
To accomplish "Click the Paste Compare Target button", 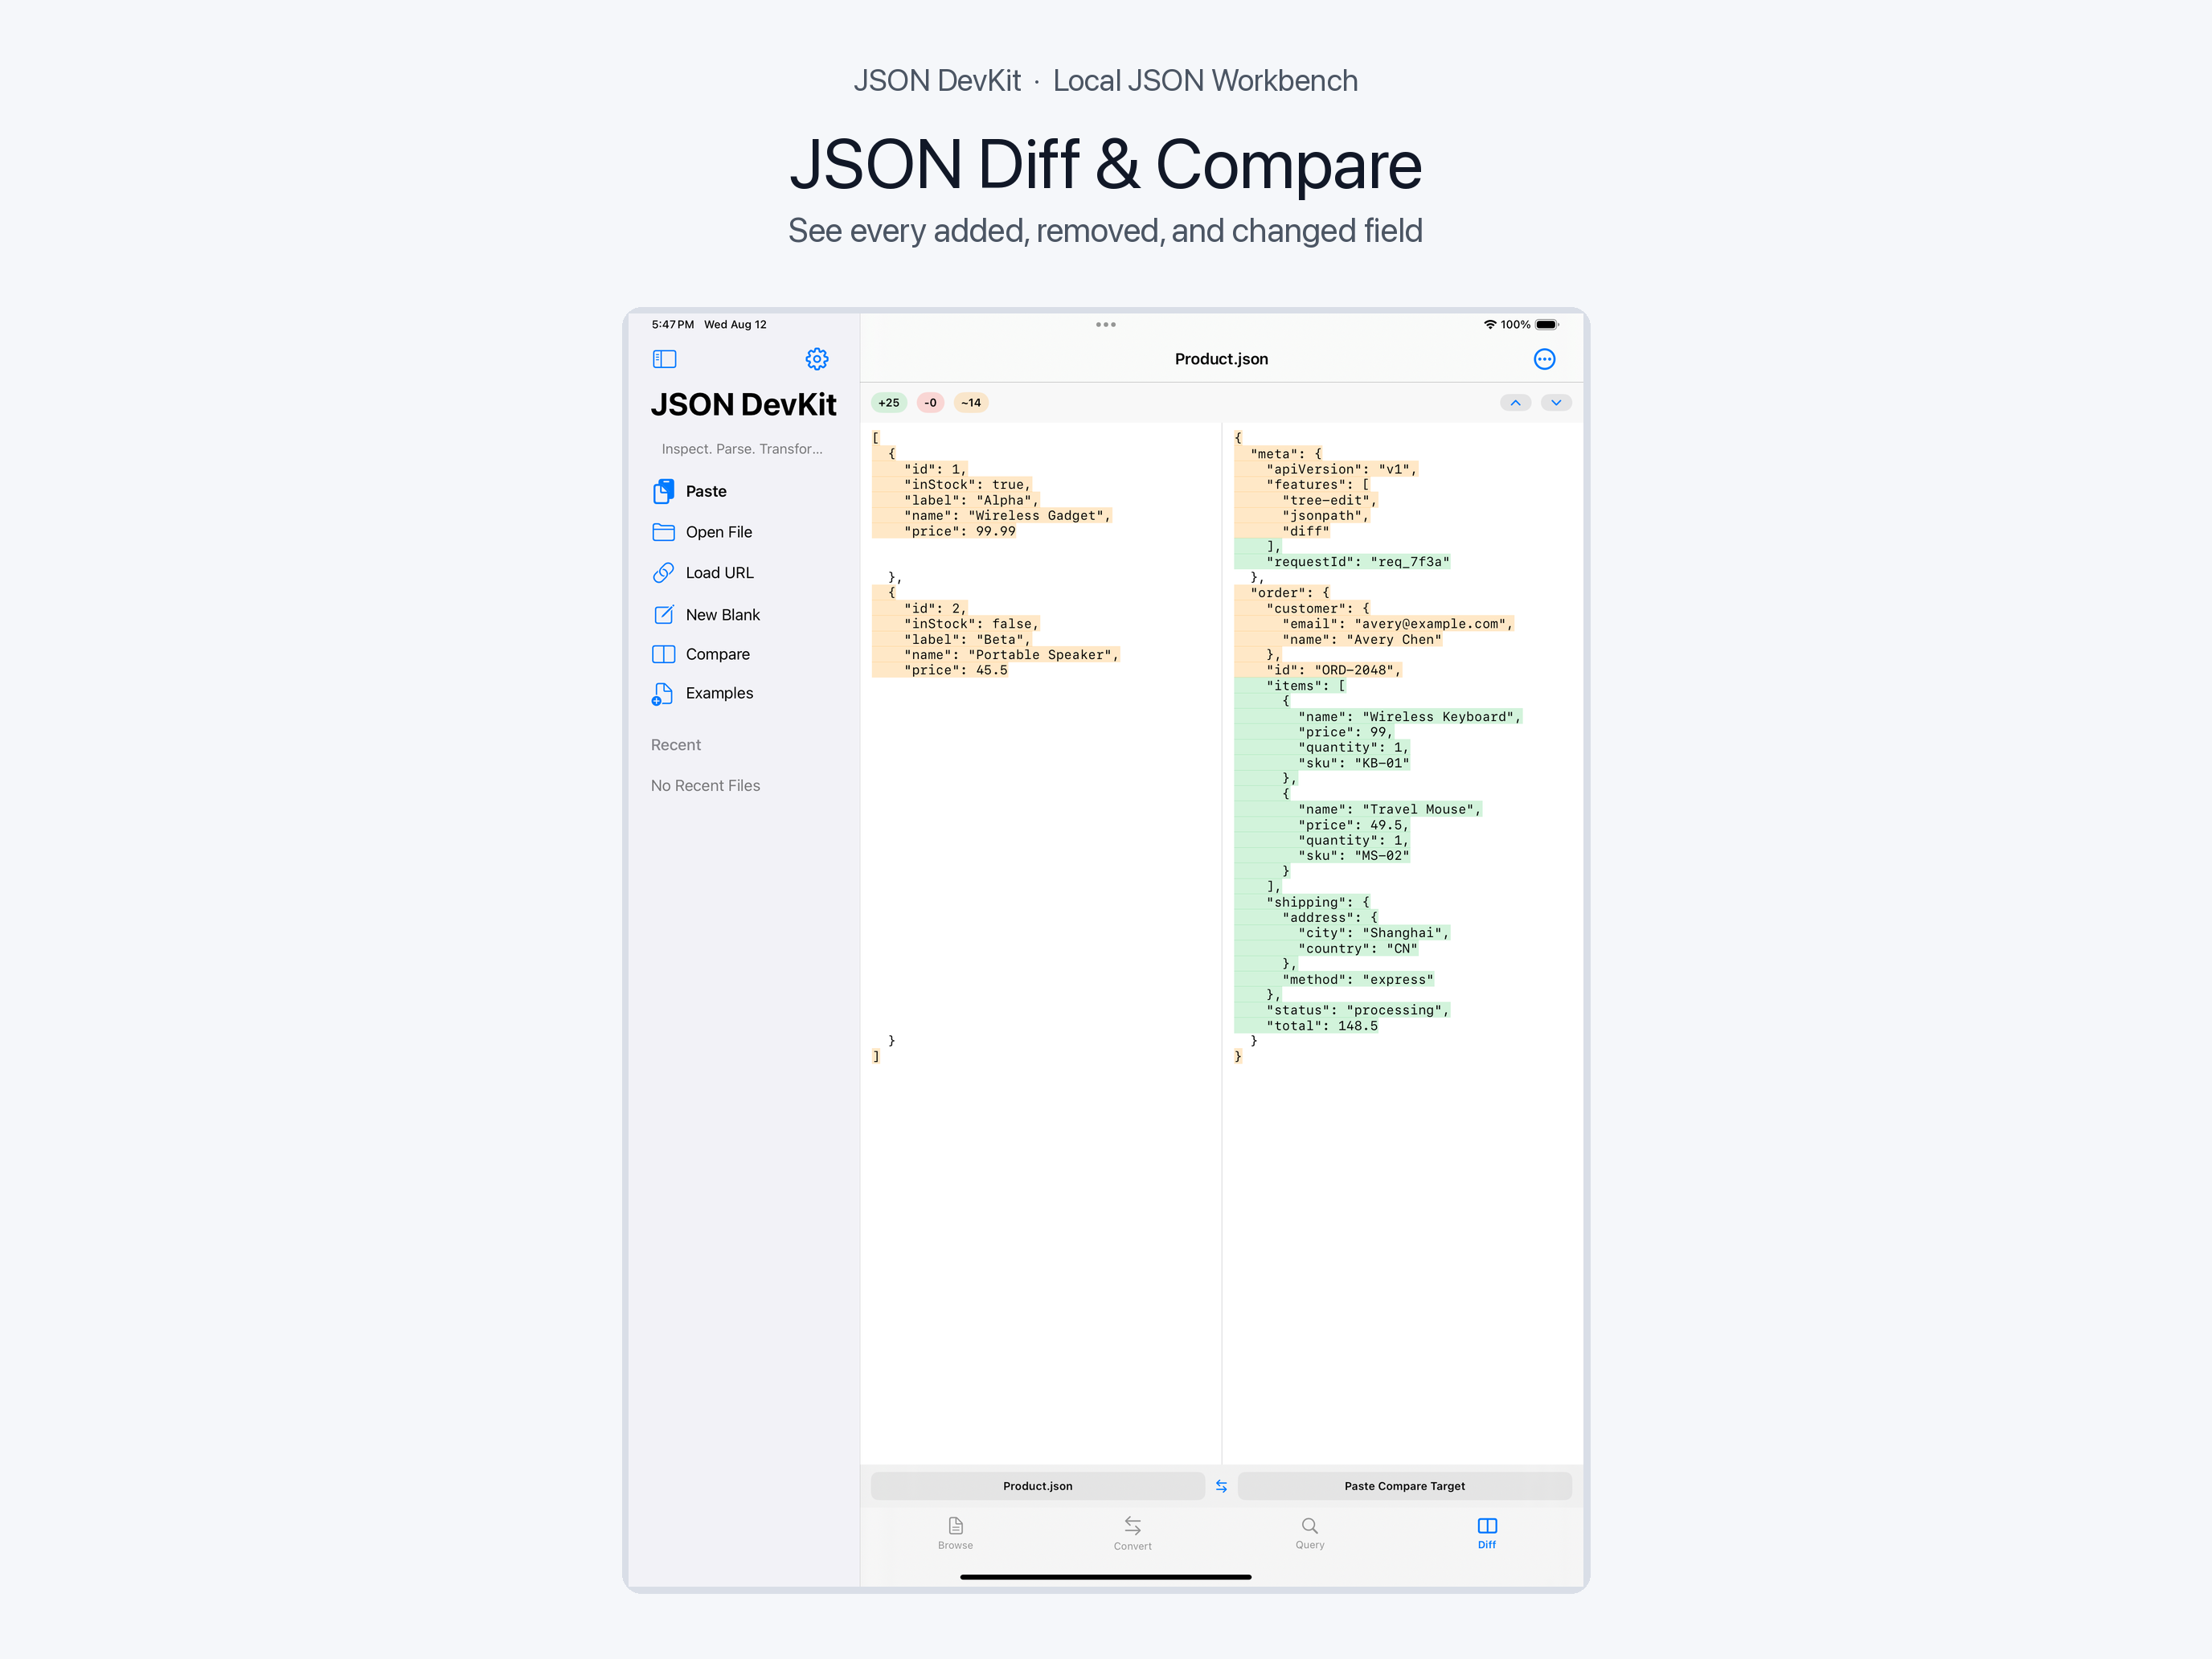I will pos(1404,1486).
